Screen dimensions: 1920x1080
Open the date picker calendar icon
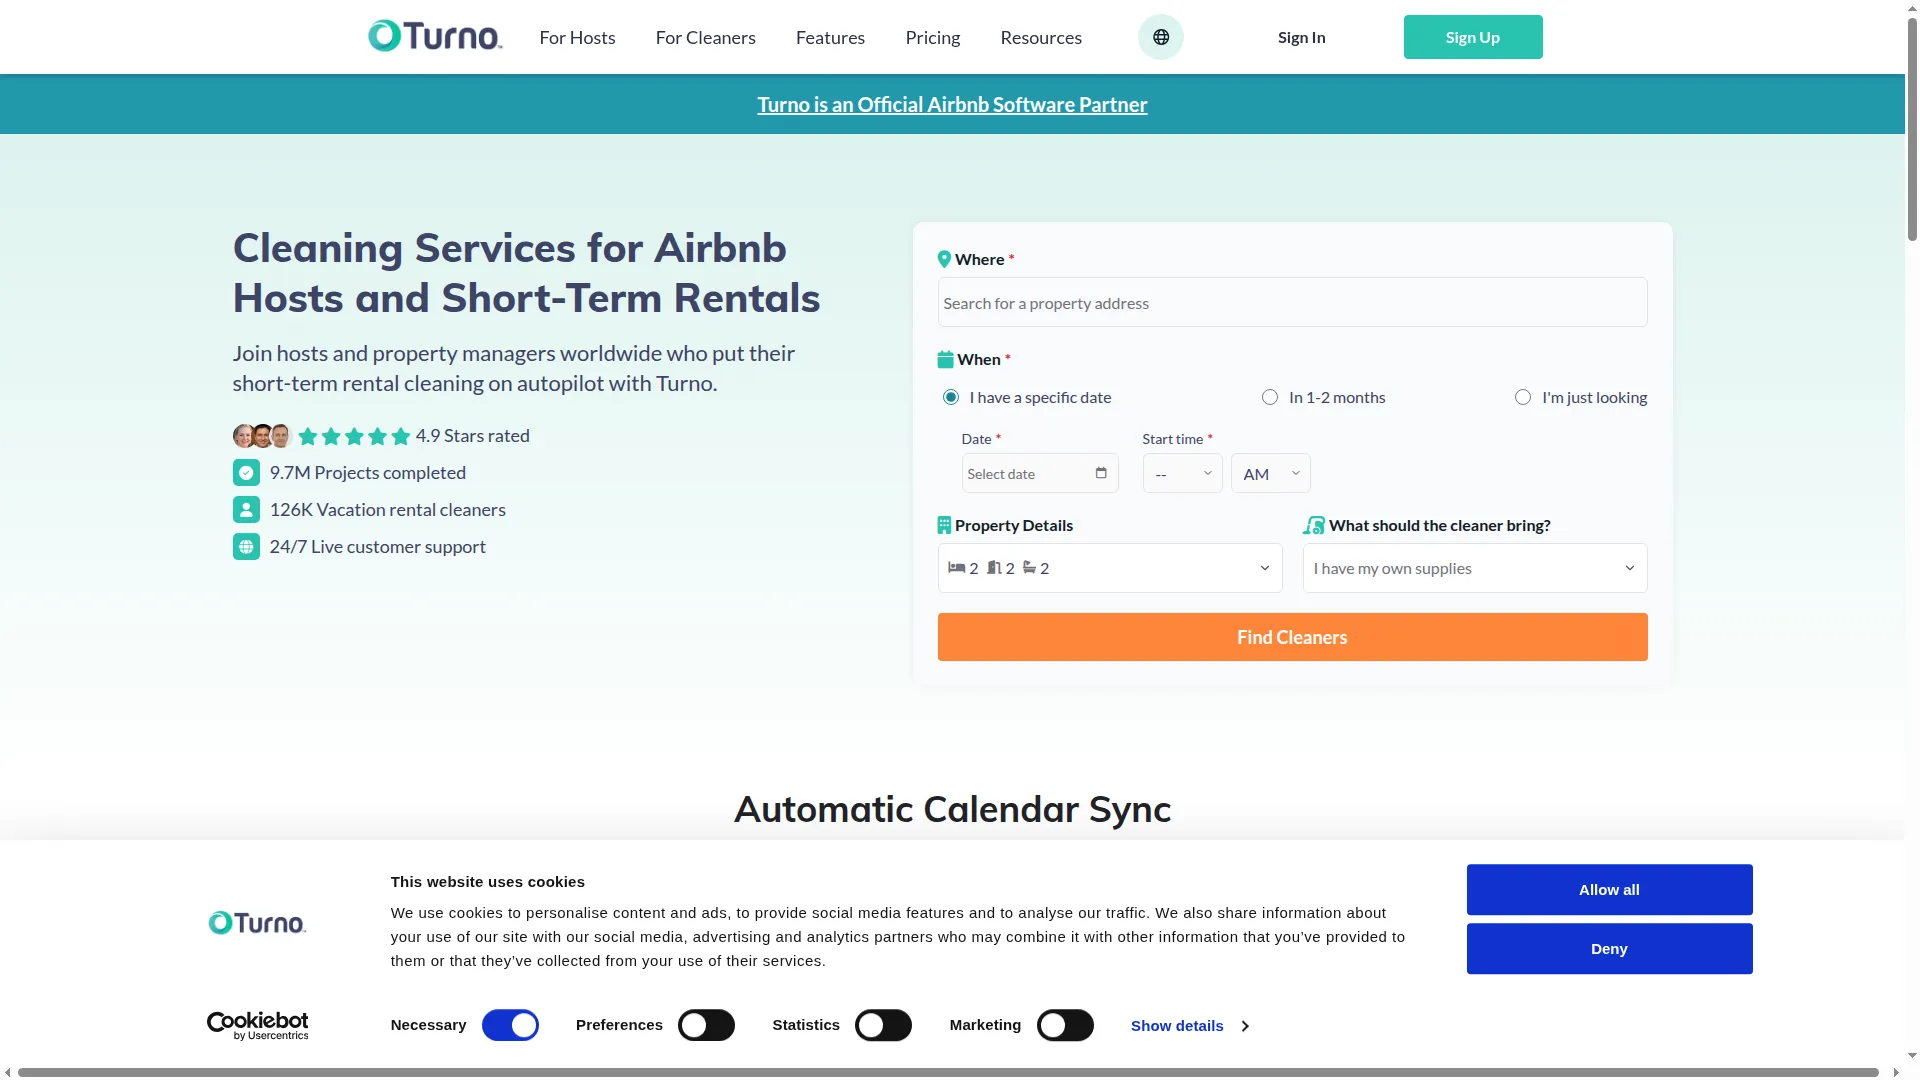point(1101,473)
